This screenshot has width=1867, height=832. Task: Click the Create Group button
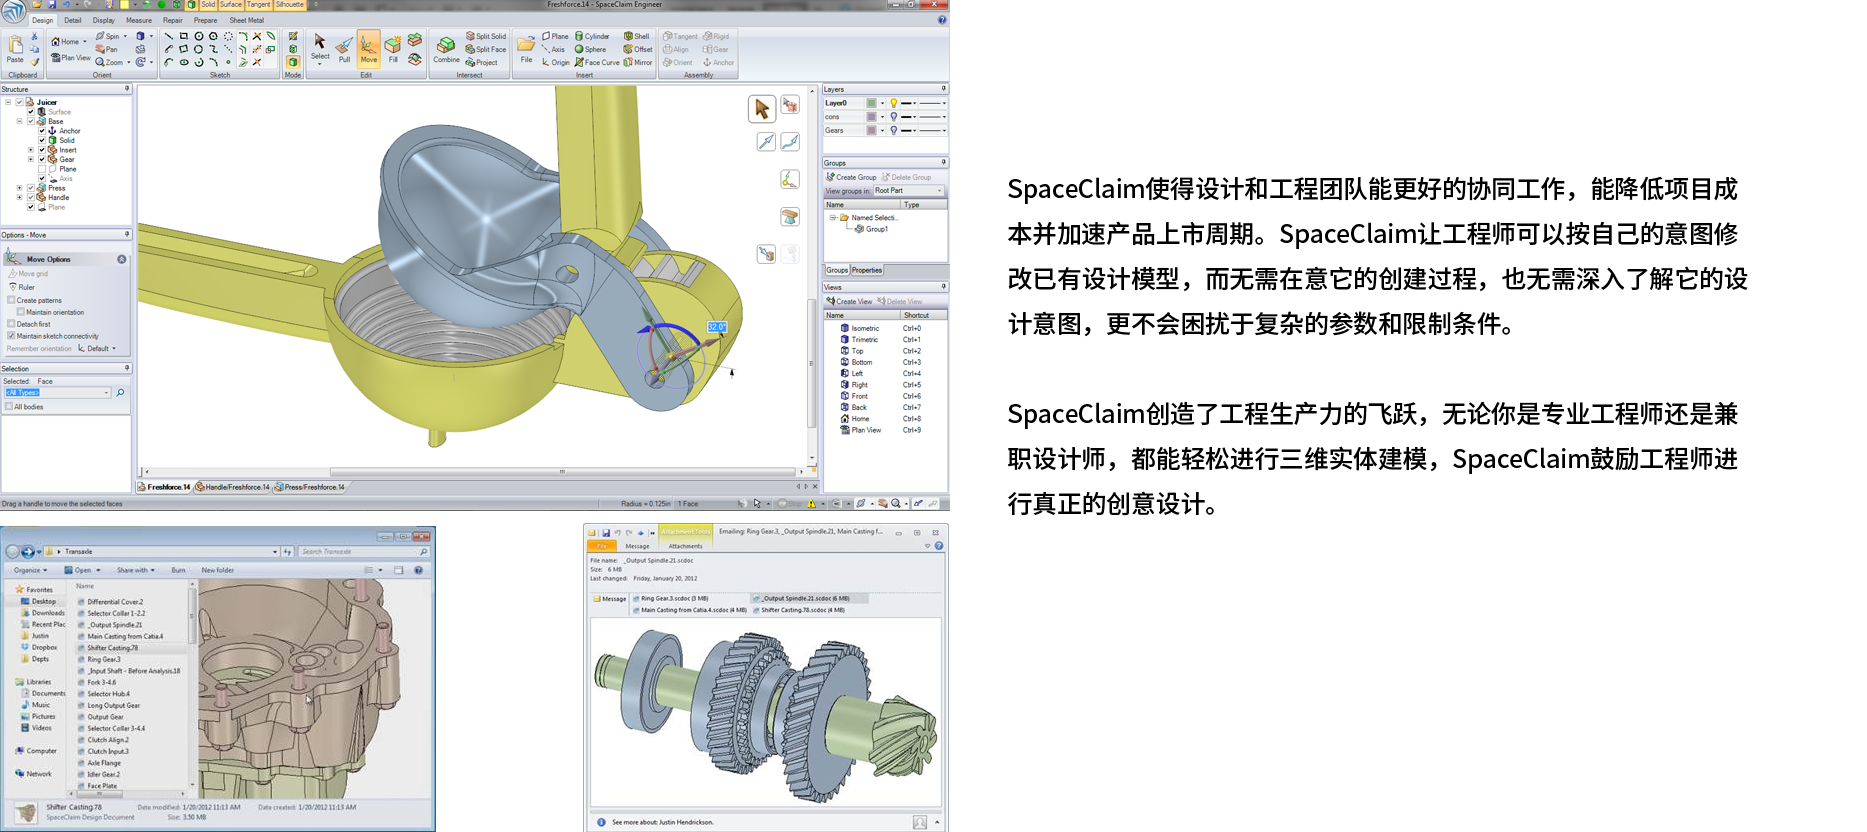(850, 177)
